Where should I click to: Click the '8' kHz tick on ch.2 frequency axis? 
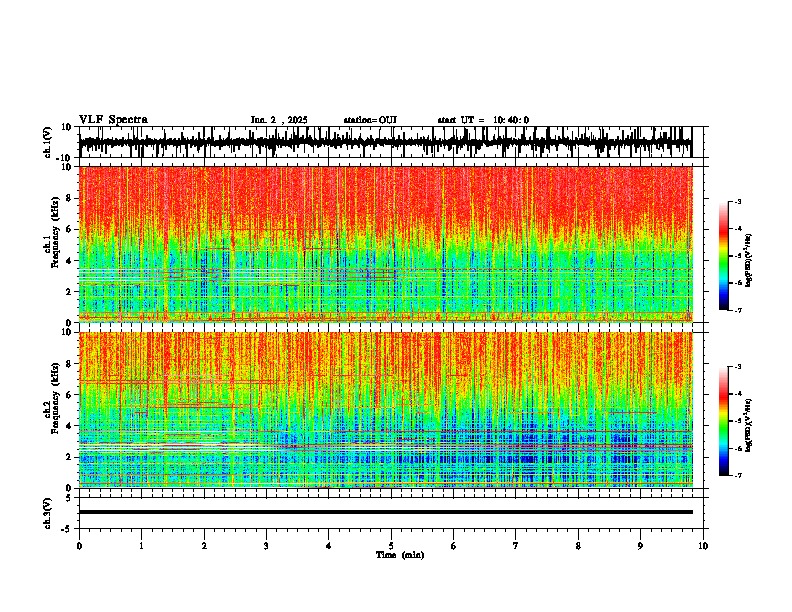(68, 364)
